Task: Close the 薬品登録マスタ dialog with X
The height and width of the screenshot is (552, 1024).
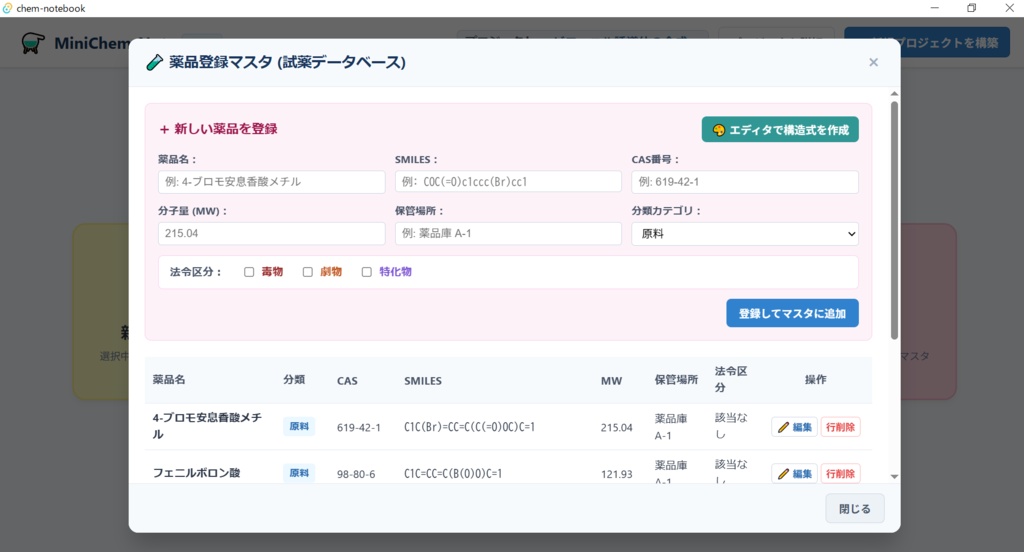Action: [x=873, y=63]
